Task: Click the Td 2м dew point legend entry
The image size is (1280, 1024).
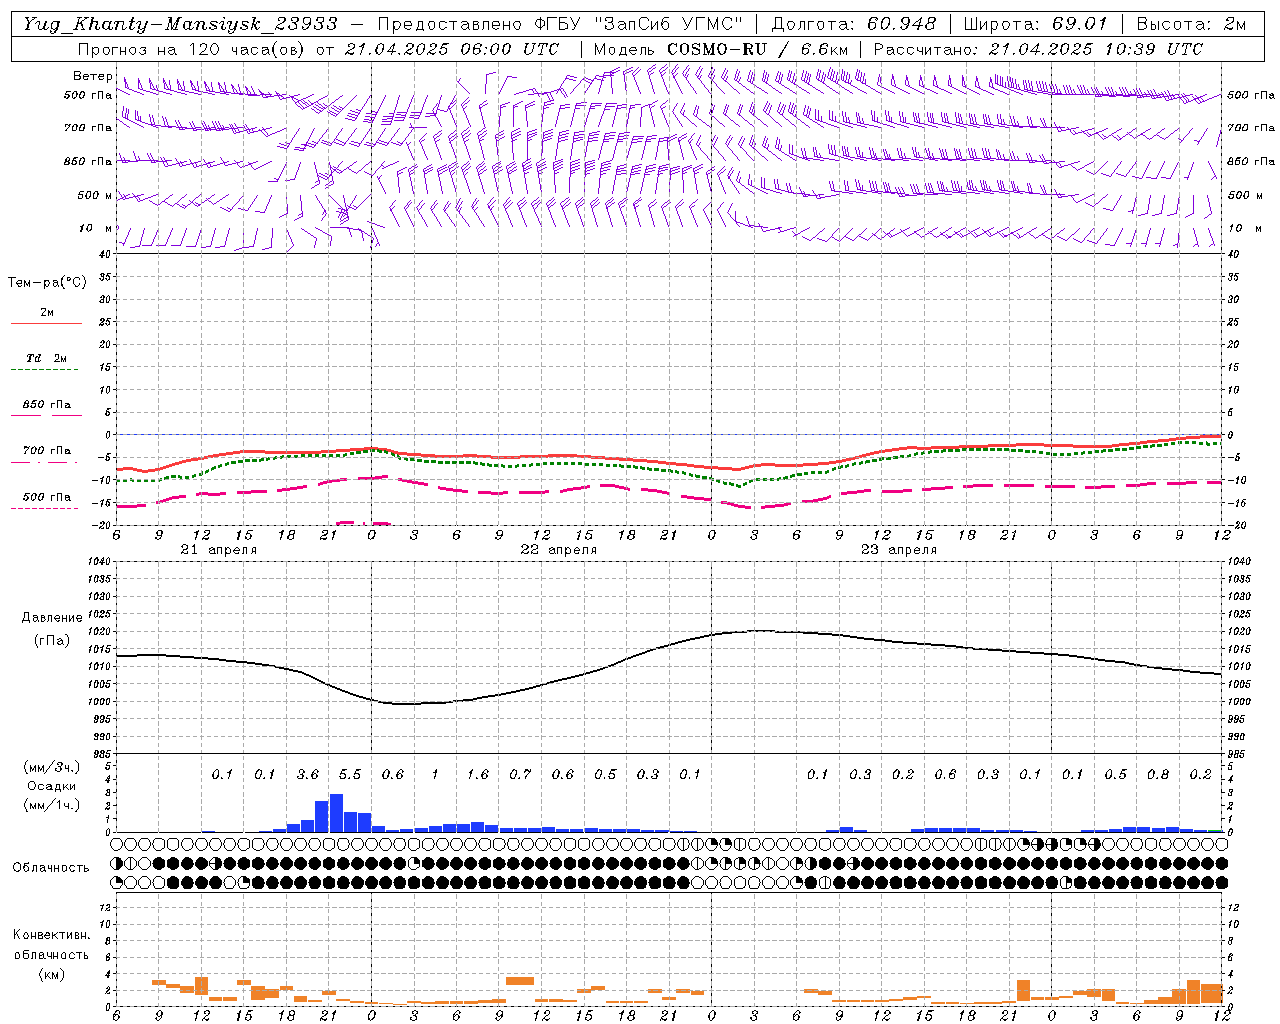Action: pyautogui.click(x=47, y=358)
